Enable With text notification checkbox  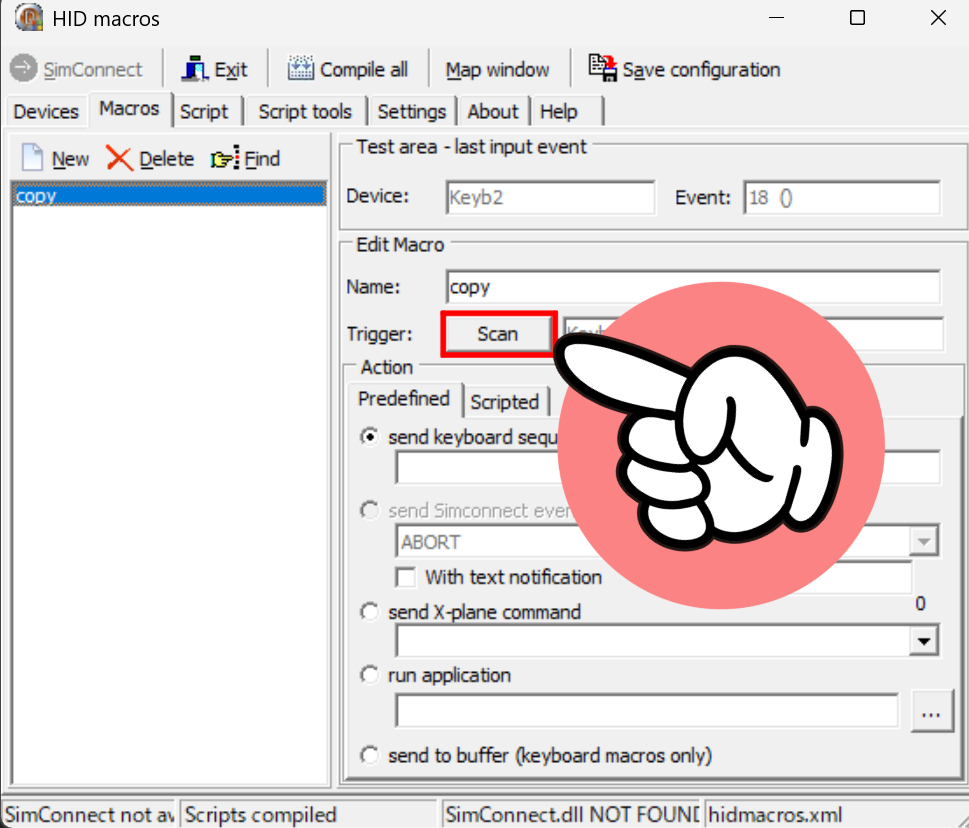406,577
